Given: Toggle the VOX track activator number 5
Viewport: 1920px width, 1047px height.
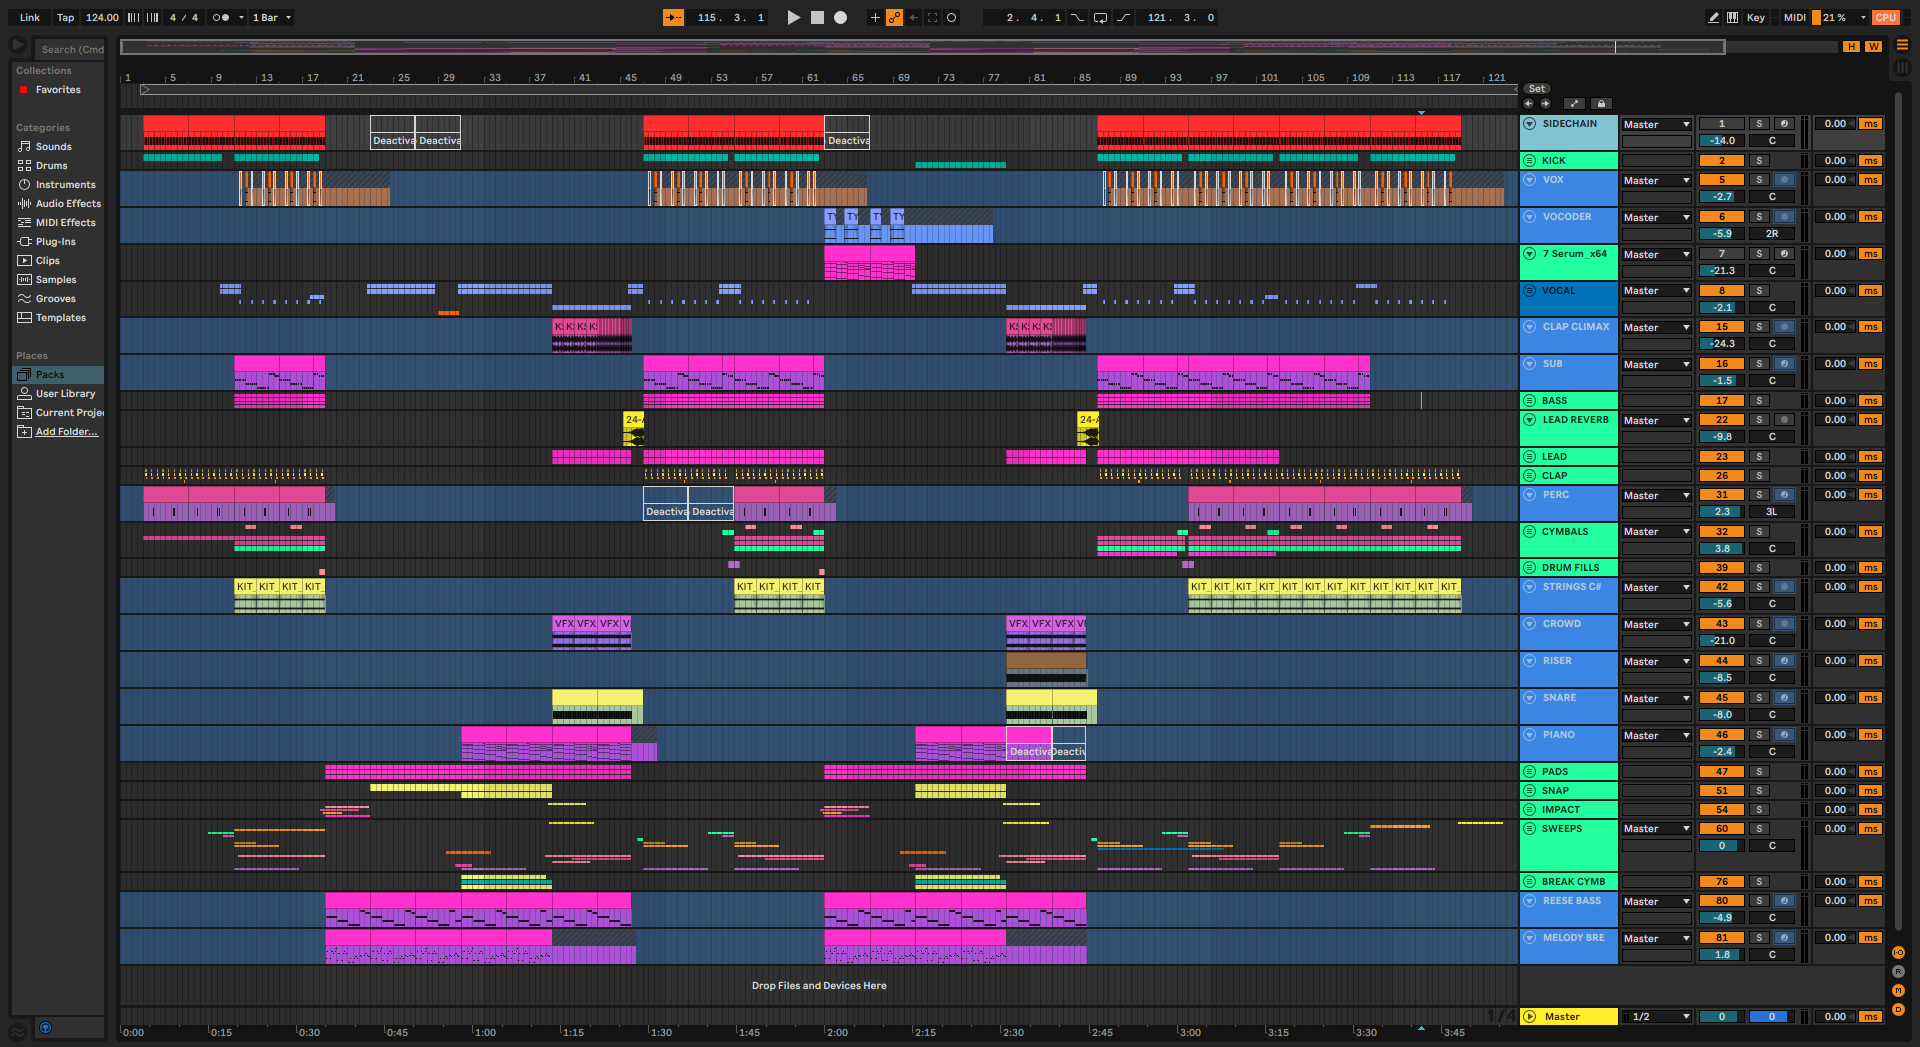Looking at the screenshot, I should [1722, 180].
